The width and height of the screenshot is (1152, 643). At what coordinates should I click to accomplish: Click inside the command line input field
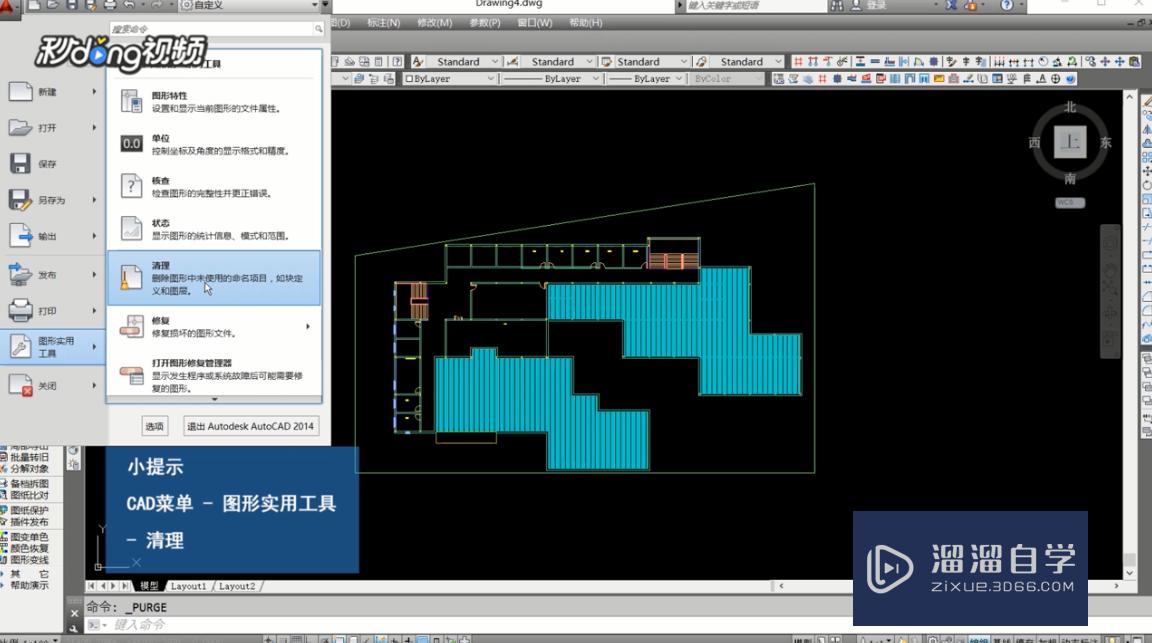[x=250, y=623]
